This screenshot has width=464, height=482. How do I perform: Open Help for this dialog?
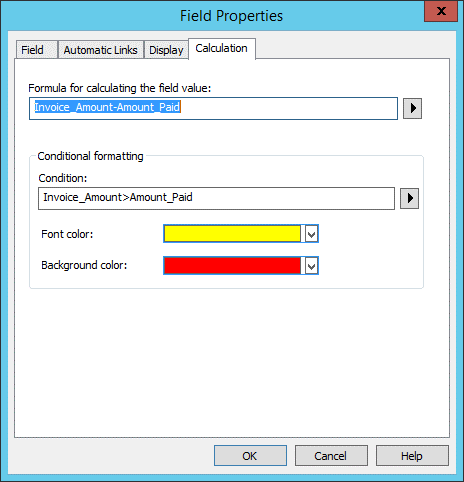point(412,455)
